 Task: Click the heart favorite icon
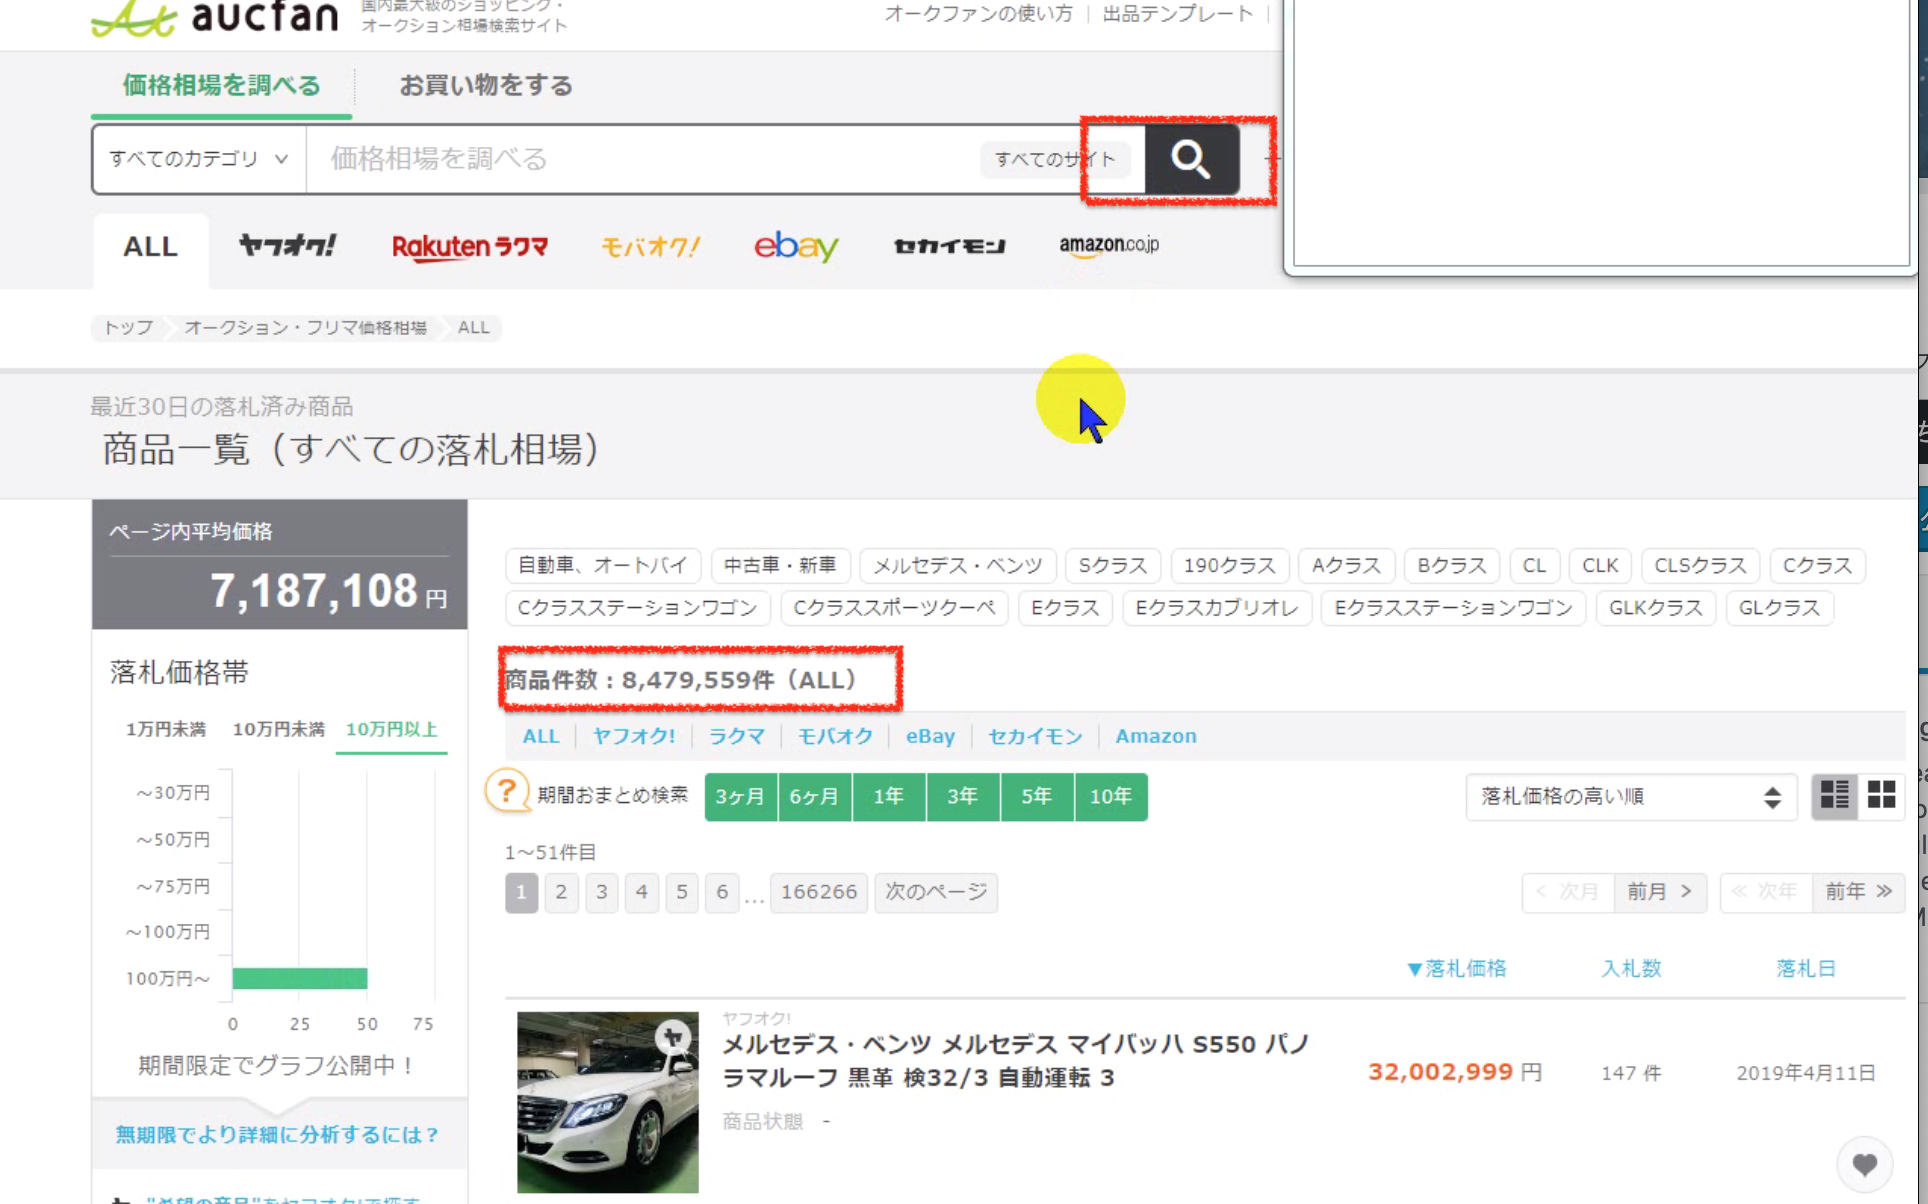coord(1864,1164)
